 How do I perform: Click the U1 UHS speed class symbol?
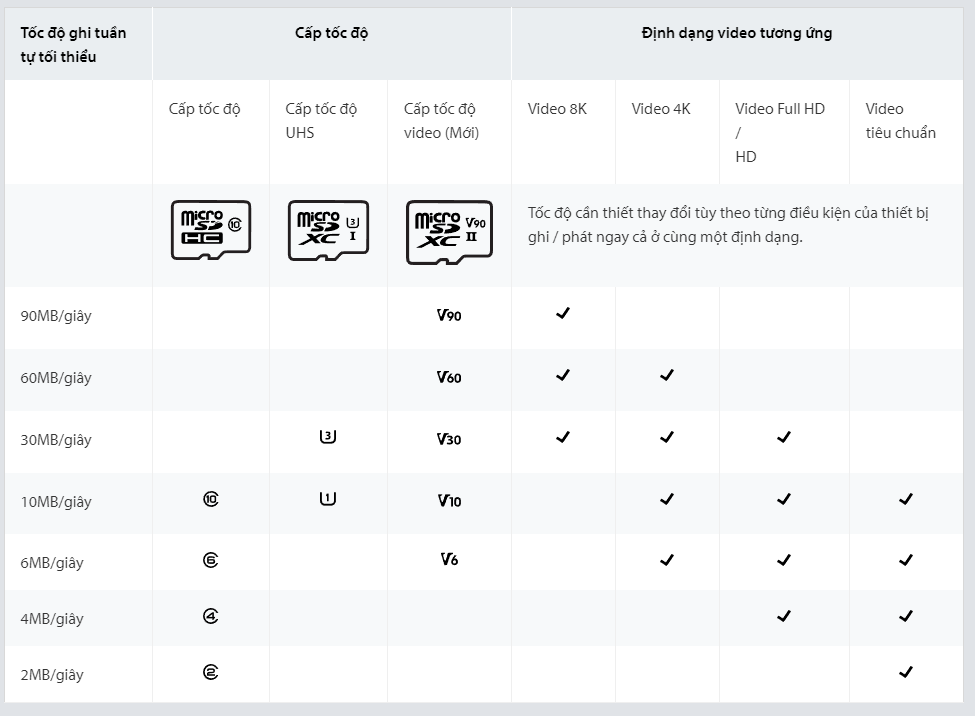(328, 498)
